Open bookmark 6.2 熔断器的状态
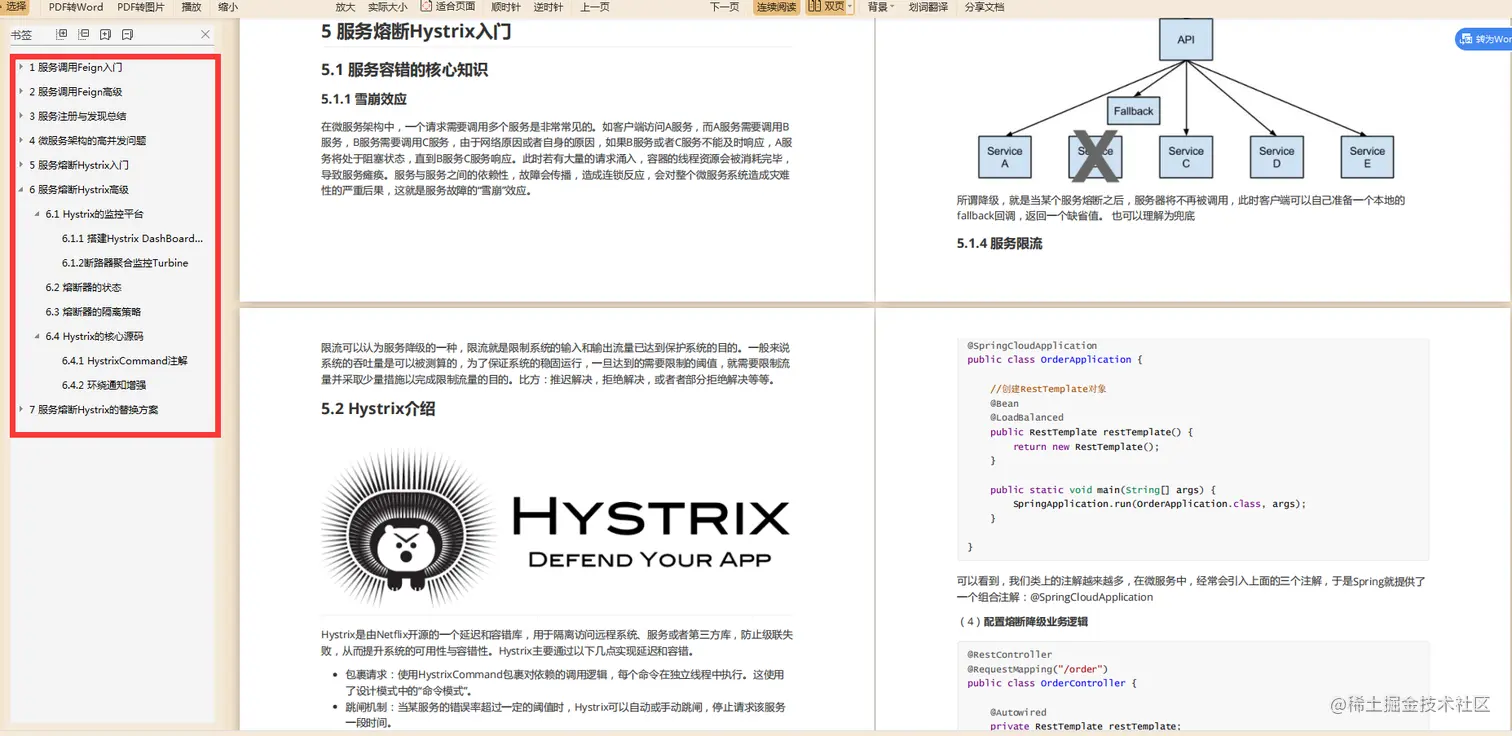Screen dimensions: 1512x736 (84, 288)
